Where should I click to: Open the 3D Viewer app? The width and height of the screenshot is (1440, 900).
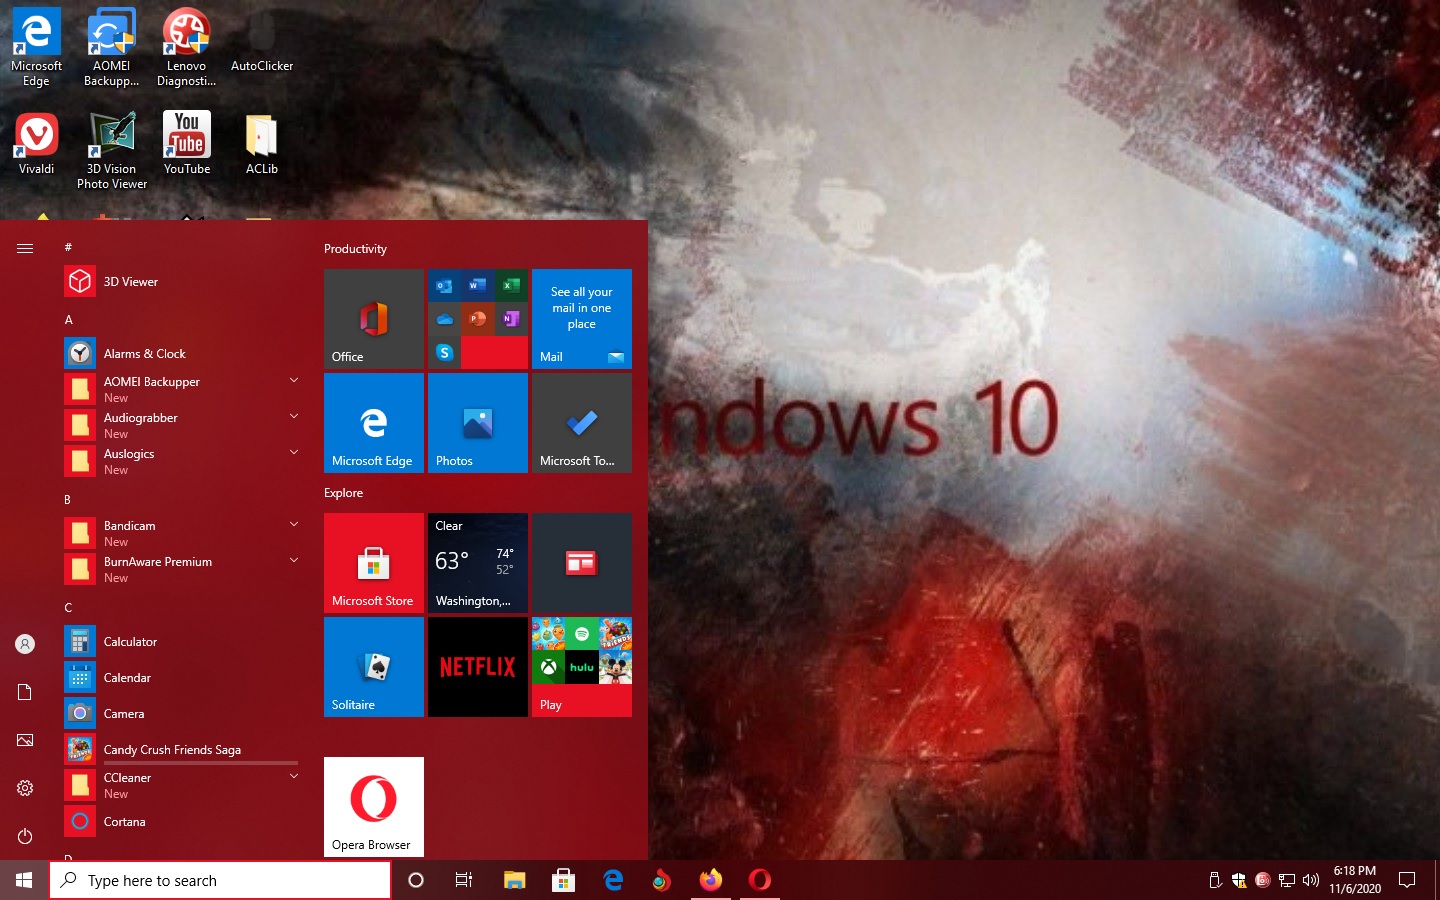[180, 282]
